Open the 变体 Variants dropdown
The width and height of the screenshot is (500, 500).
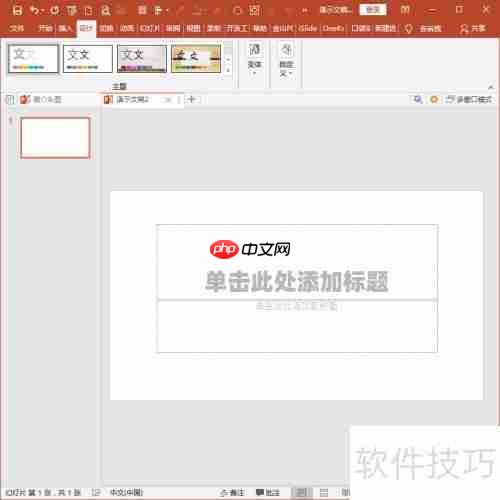[254, 60]
